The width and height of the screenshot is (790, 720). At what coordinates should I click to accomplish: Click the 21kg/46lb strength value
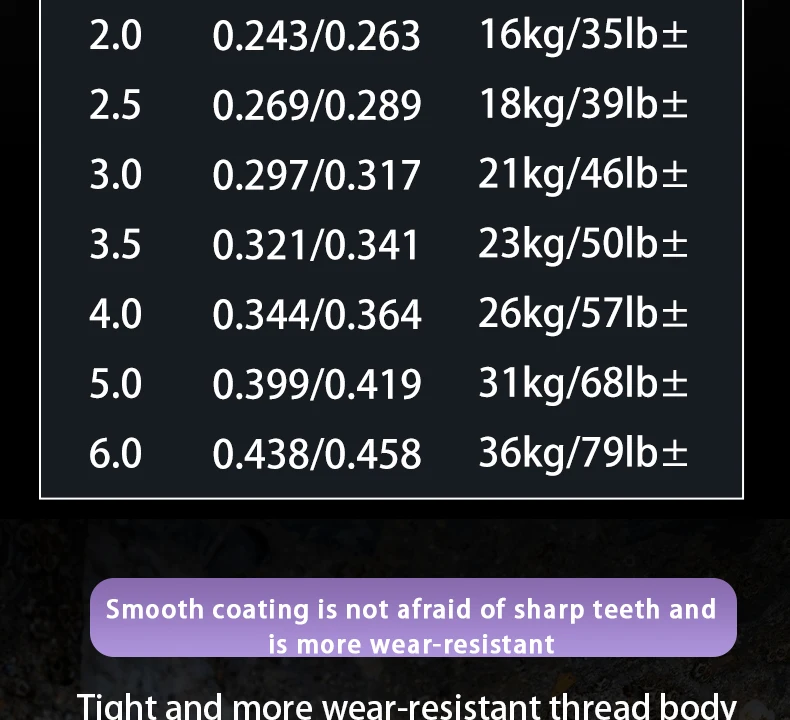[x=583, y=175]
